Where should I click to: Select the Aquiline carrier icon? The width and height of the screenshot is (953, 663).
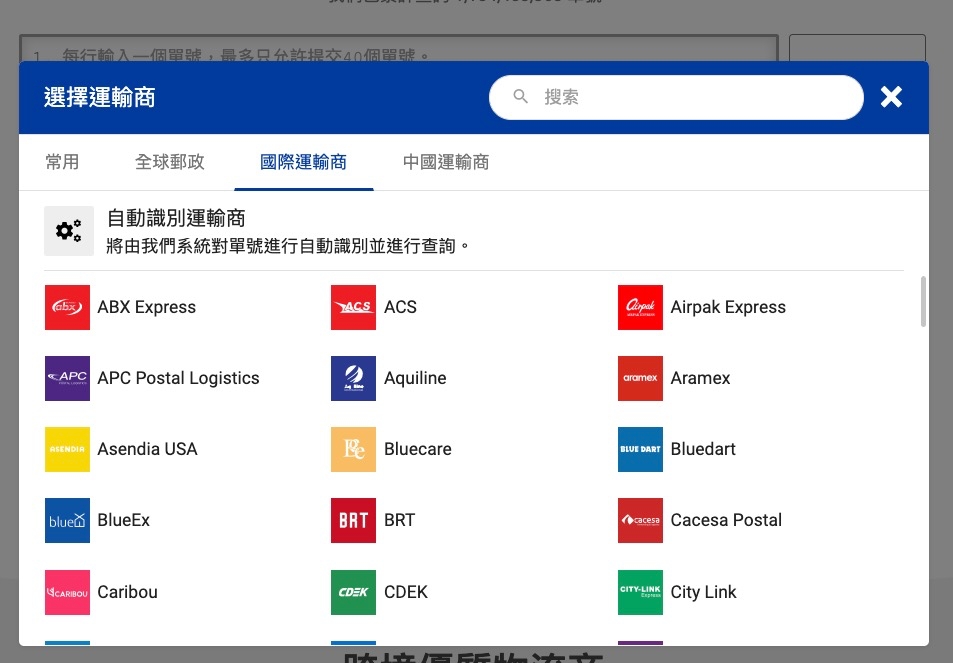click(x=353, y=378)
